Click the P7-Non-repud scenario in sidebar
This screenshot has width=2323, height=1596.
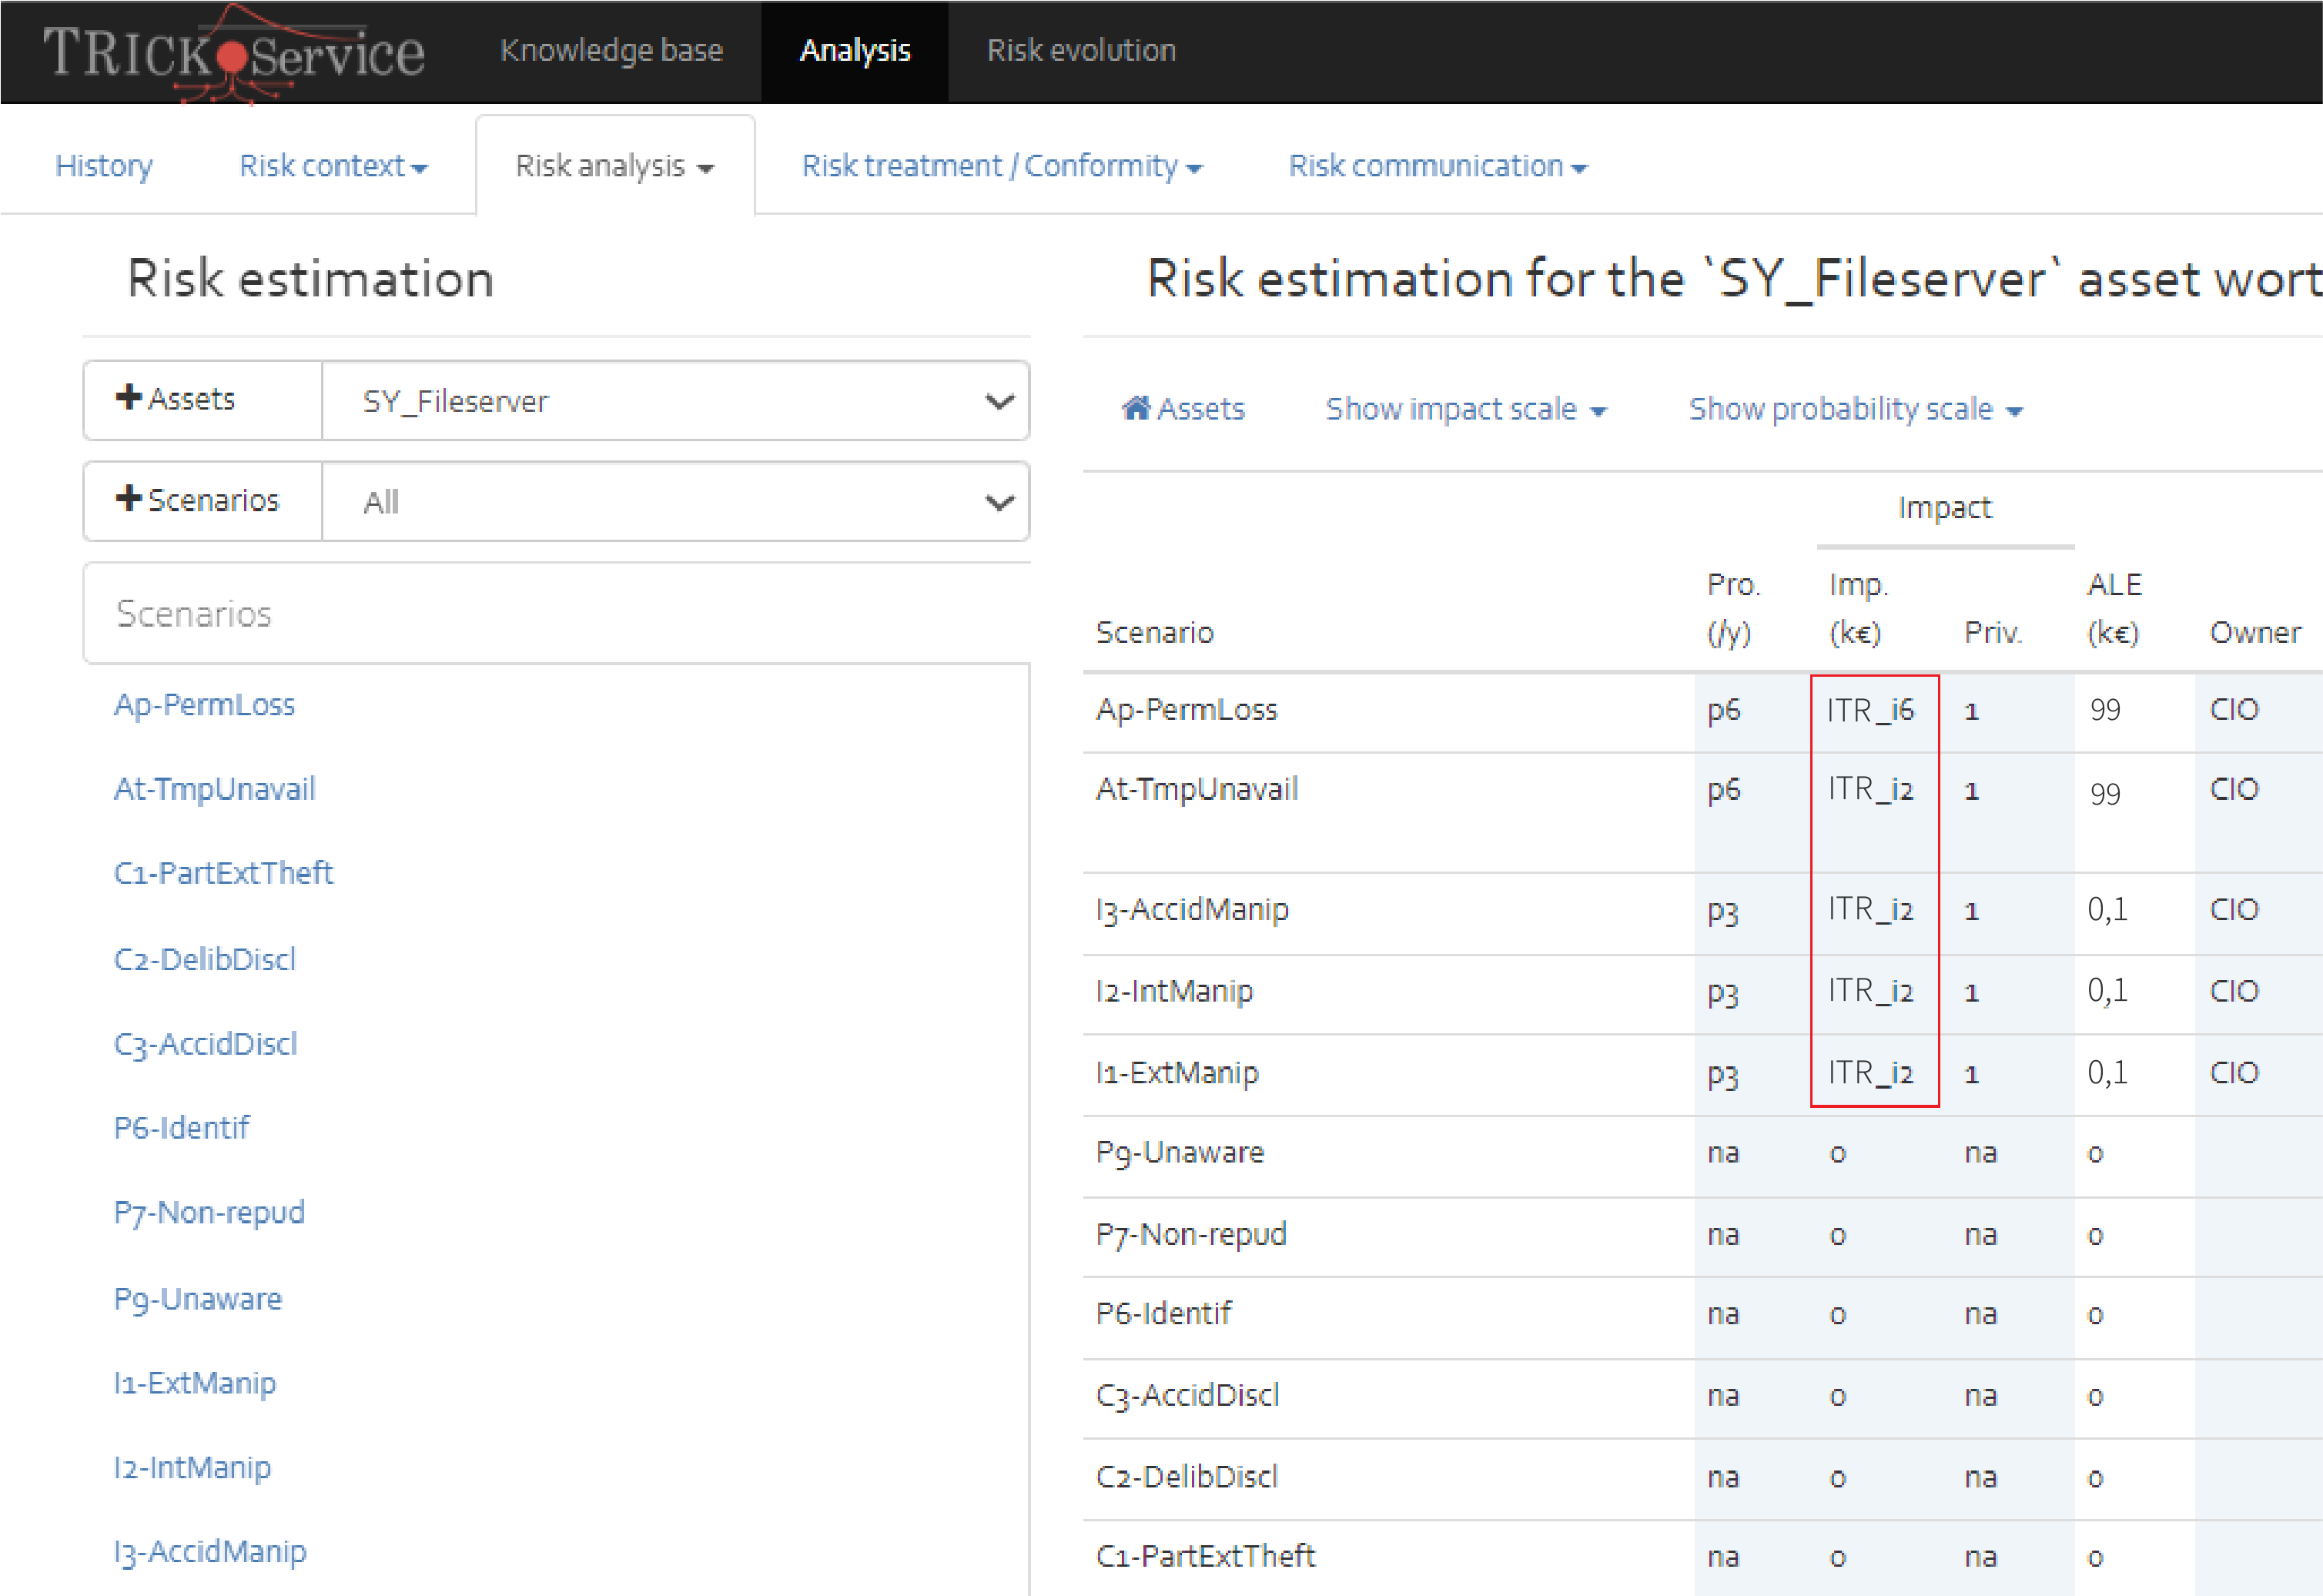tap(209, 1213)
